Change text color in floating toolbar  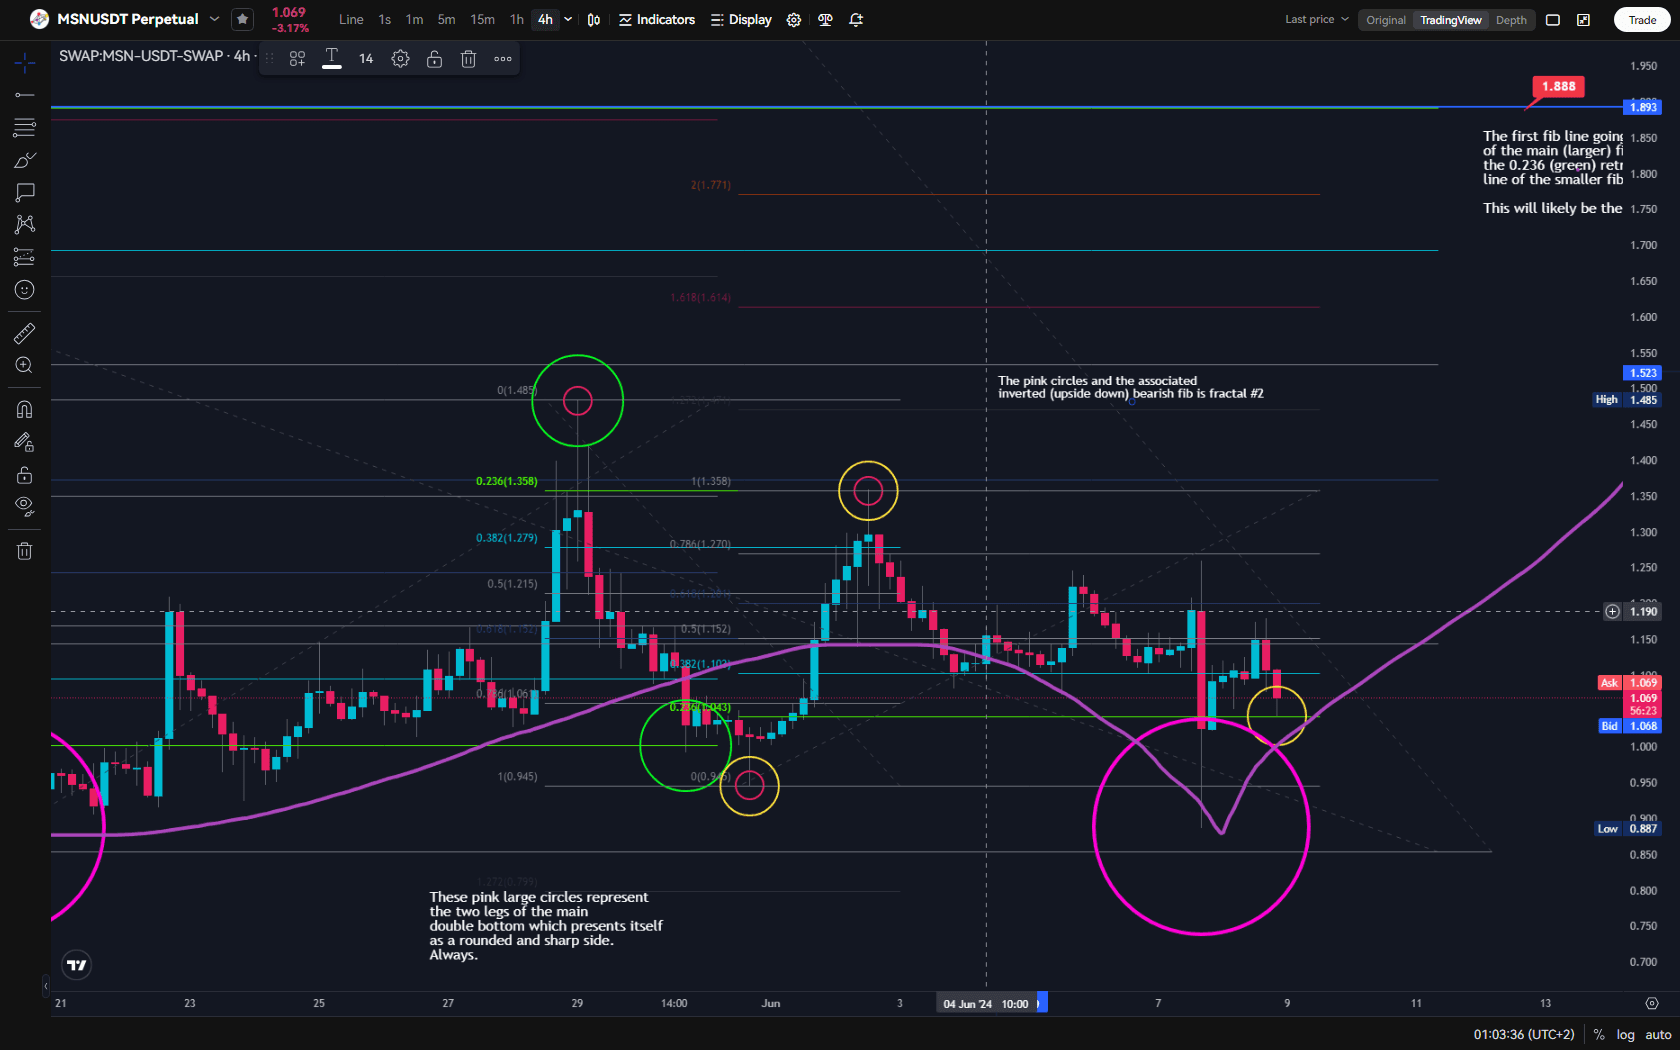pos(332,59)
